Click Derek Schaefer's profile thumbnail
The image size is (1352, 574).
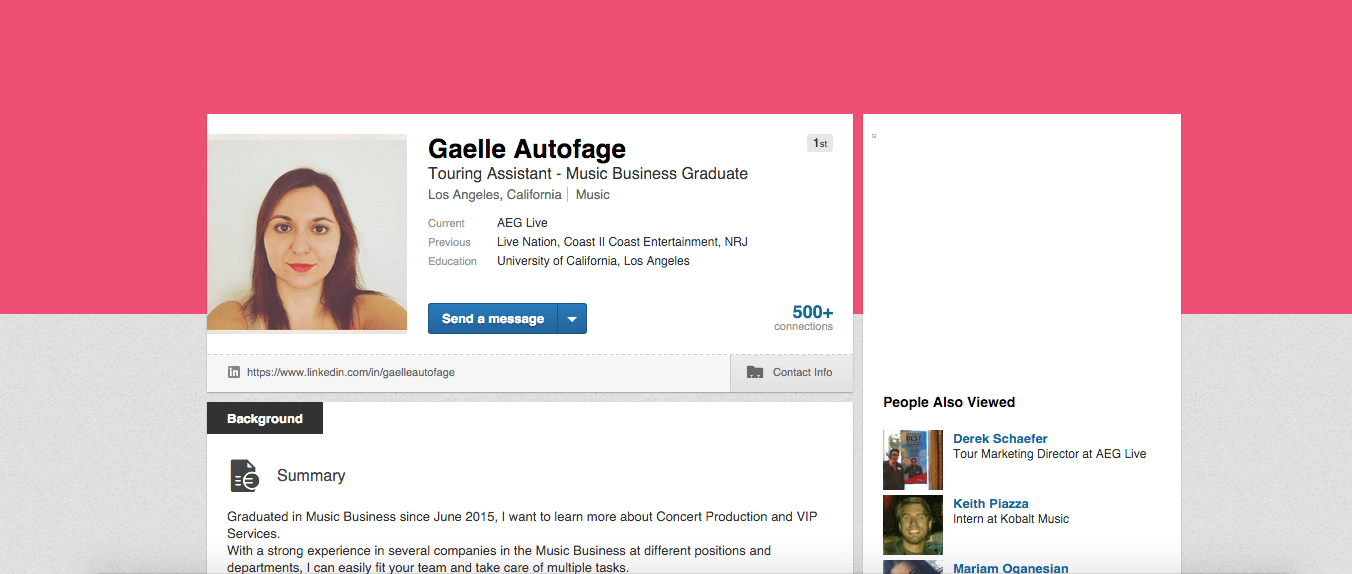[x=913, y=460]
